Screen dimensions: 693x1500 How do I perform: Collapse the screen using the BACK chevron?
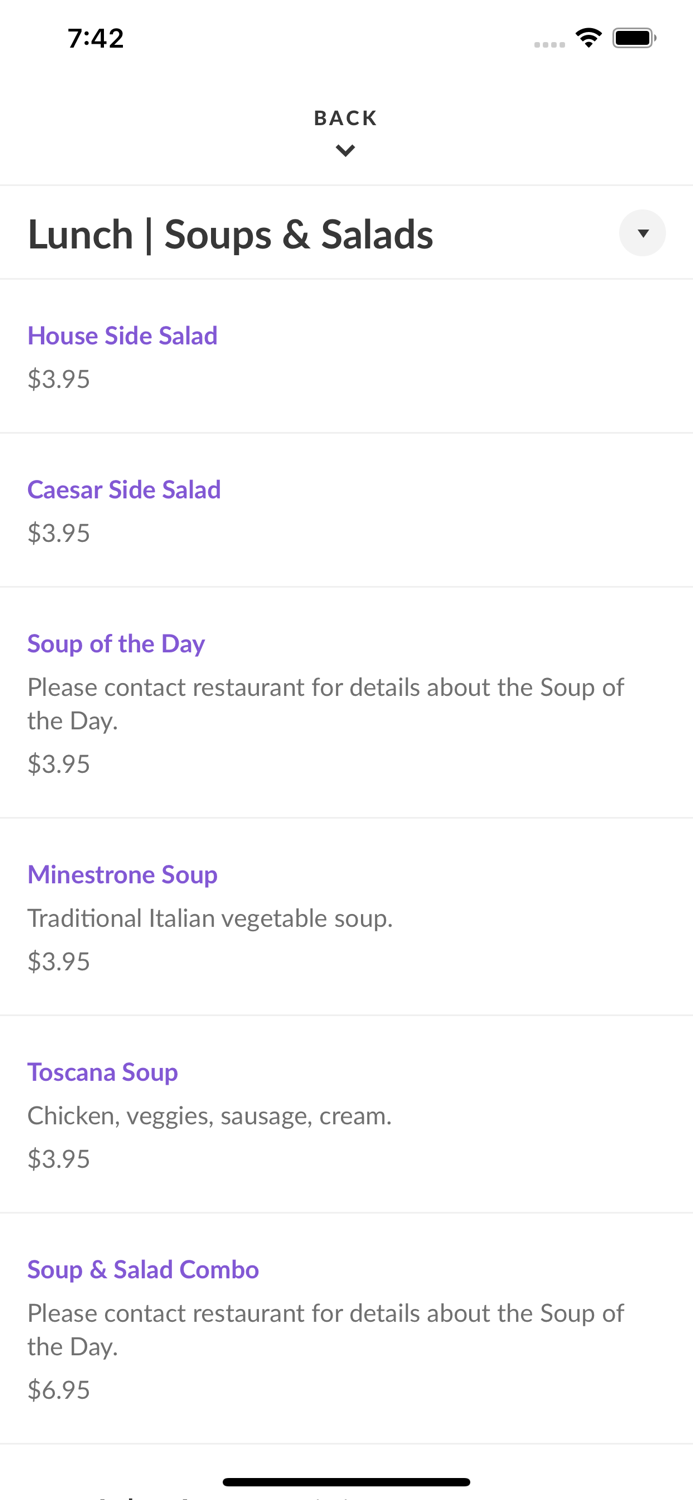coord(345,151)
